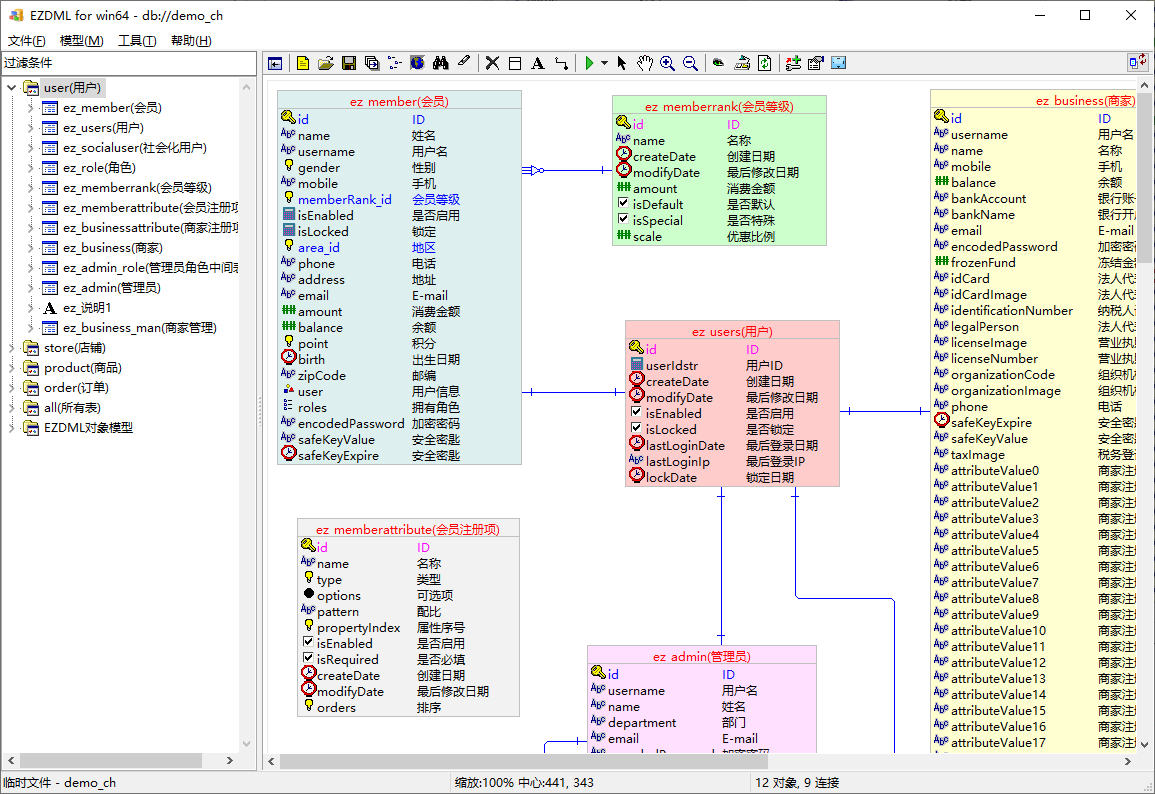Click isEnabled checkbox in ez_users table

636,412
